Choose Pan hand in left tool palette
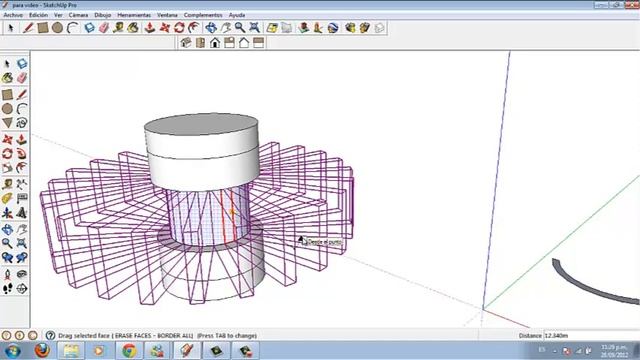The image size is (640, 360). 22,229
